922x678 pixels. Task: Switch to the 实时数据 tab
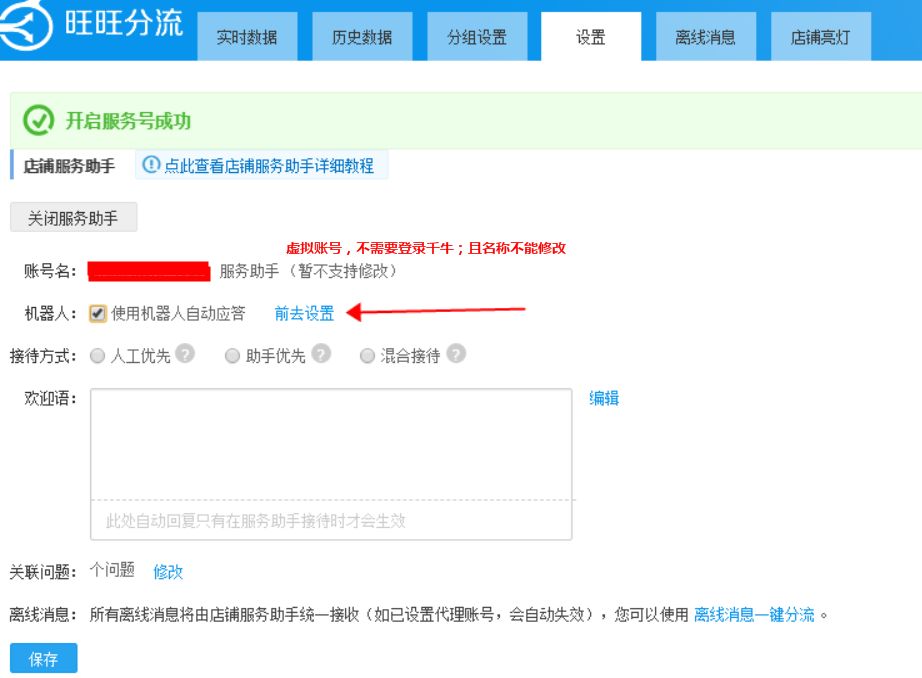(x=247, y=37)
